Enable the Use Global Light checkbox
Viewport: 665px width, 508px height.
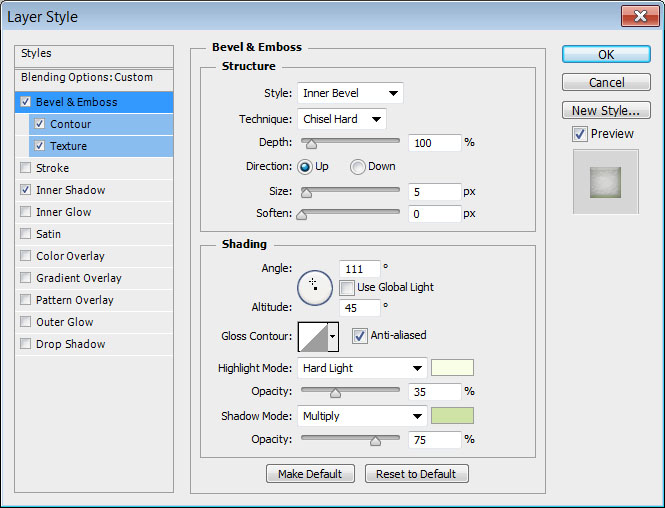pyautogui.click(x=347, y=287)
